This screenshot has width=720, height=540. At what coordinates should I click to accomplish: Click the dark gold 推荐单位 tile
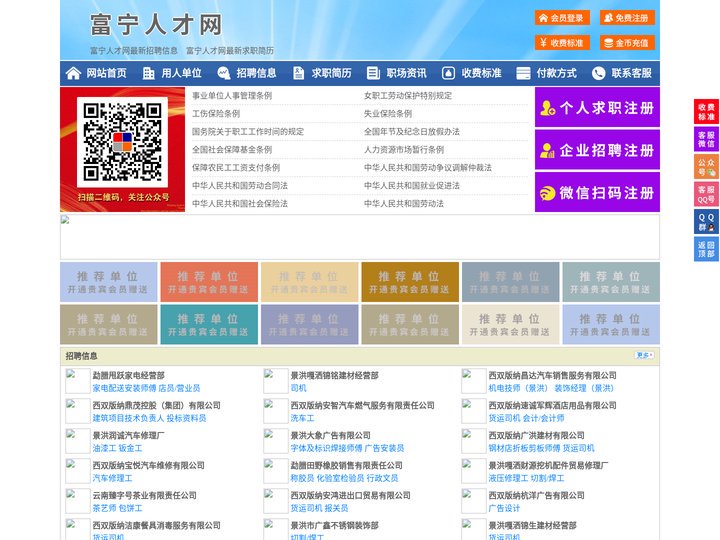(410, 282)
